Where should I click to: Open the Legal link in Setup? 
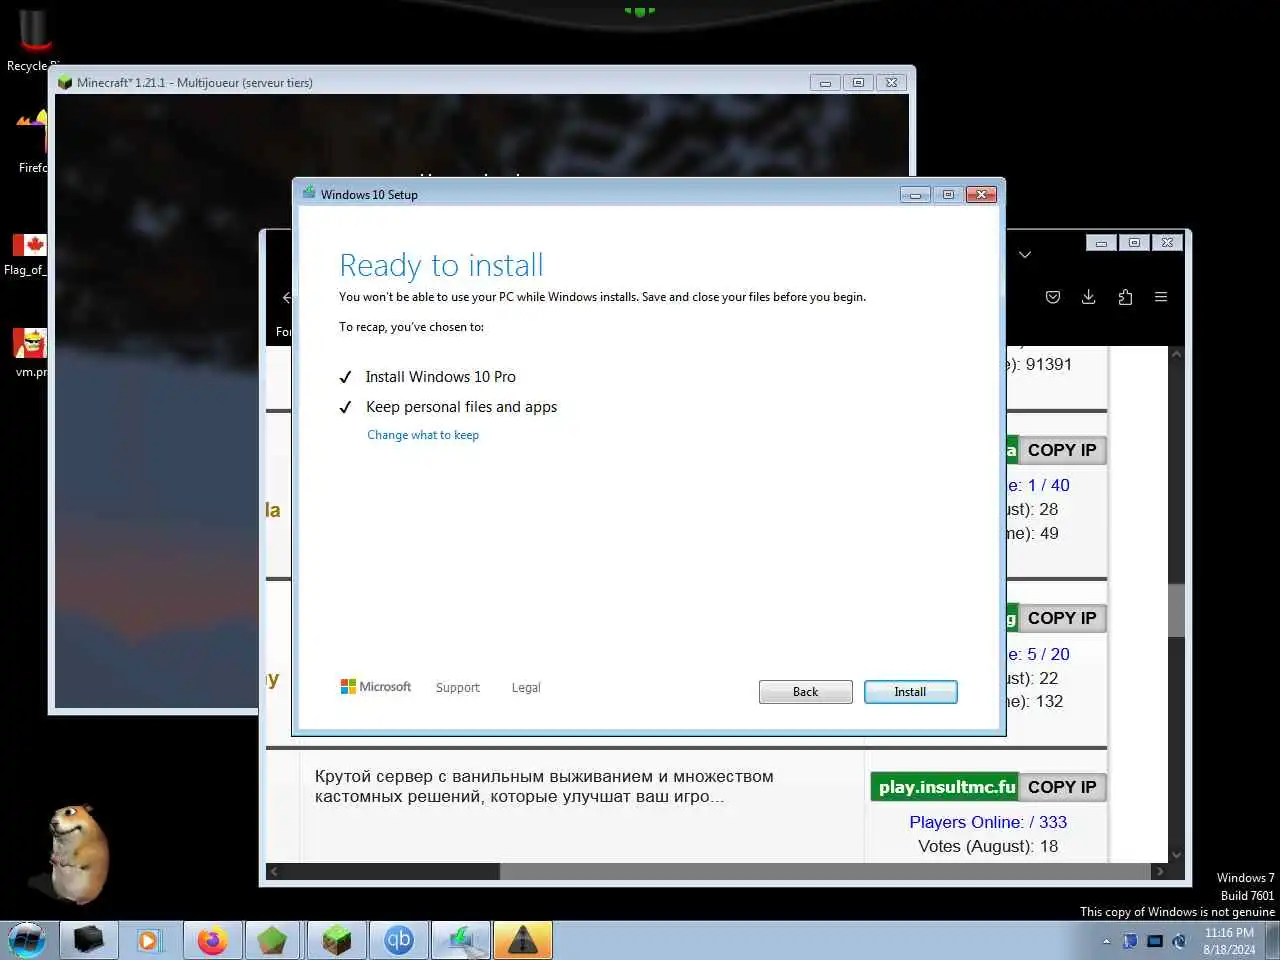526,688
